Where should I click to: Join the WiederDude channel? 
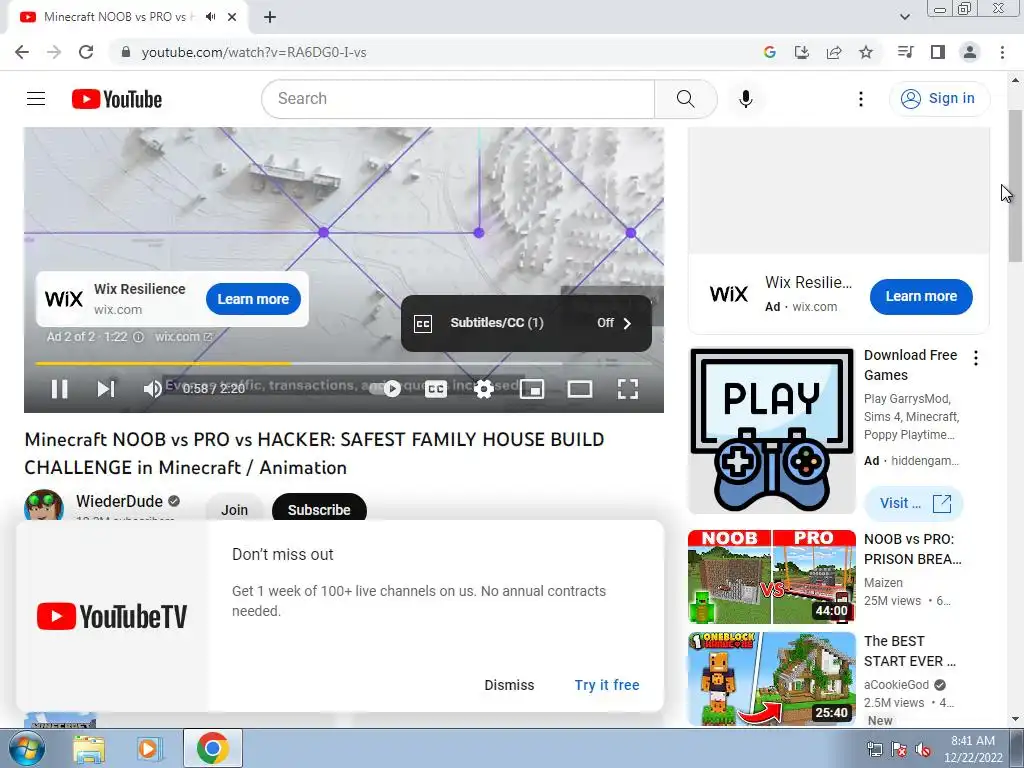click(x=234, y=509)
